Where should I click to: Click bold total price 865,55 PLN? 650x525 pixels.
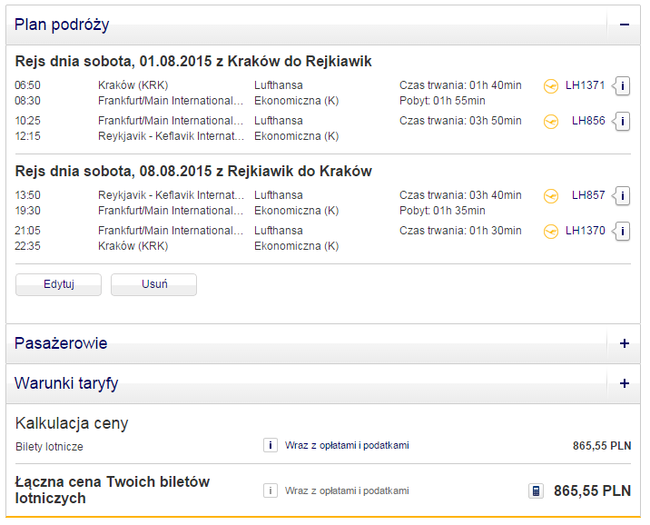coord(592,491)
